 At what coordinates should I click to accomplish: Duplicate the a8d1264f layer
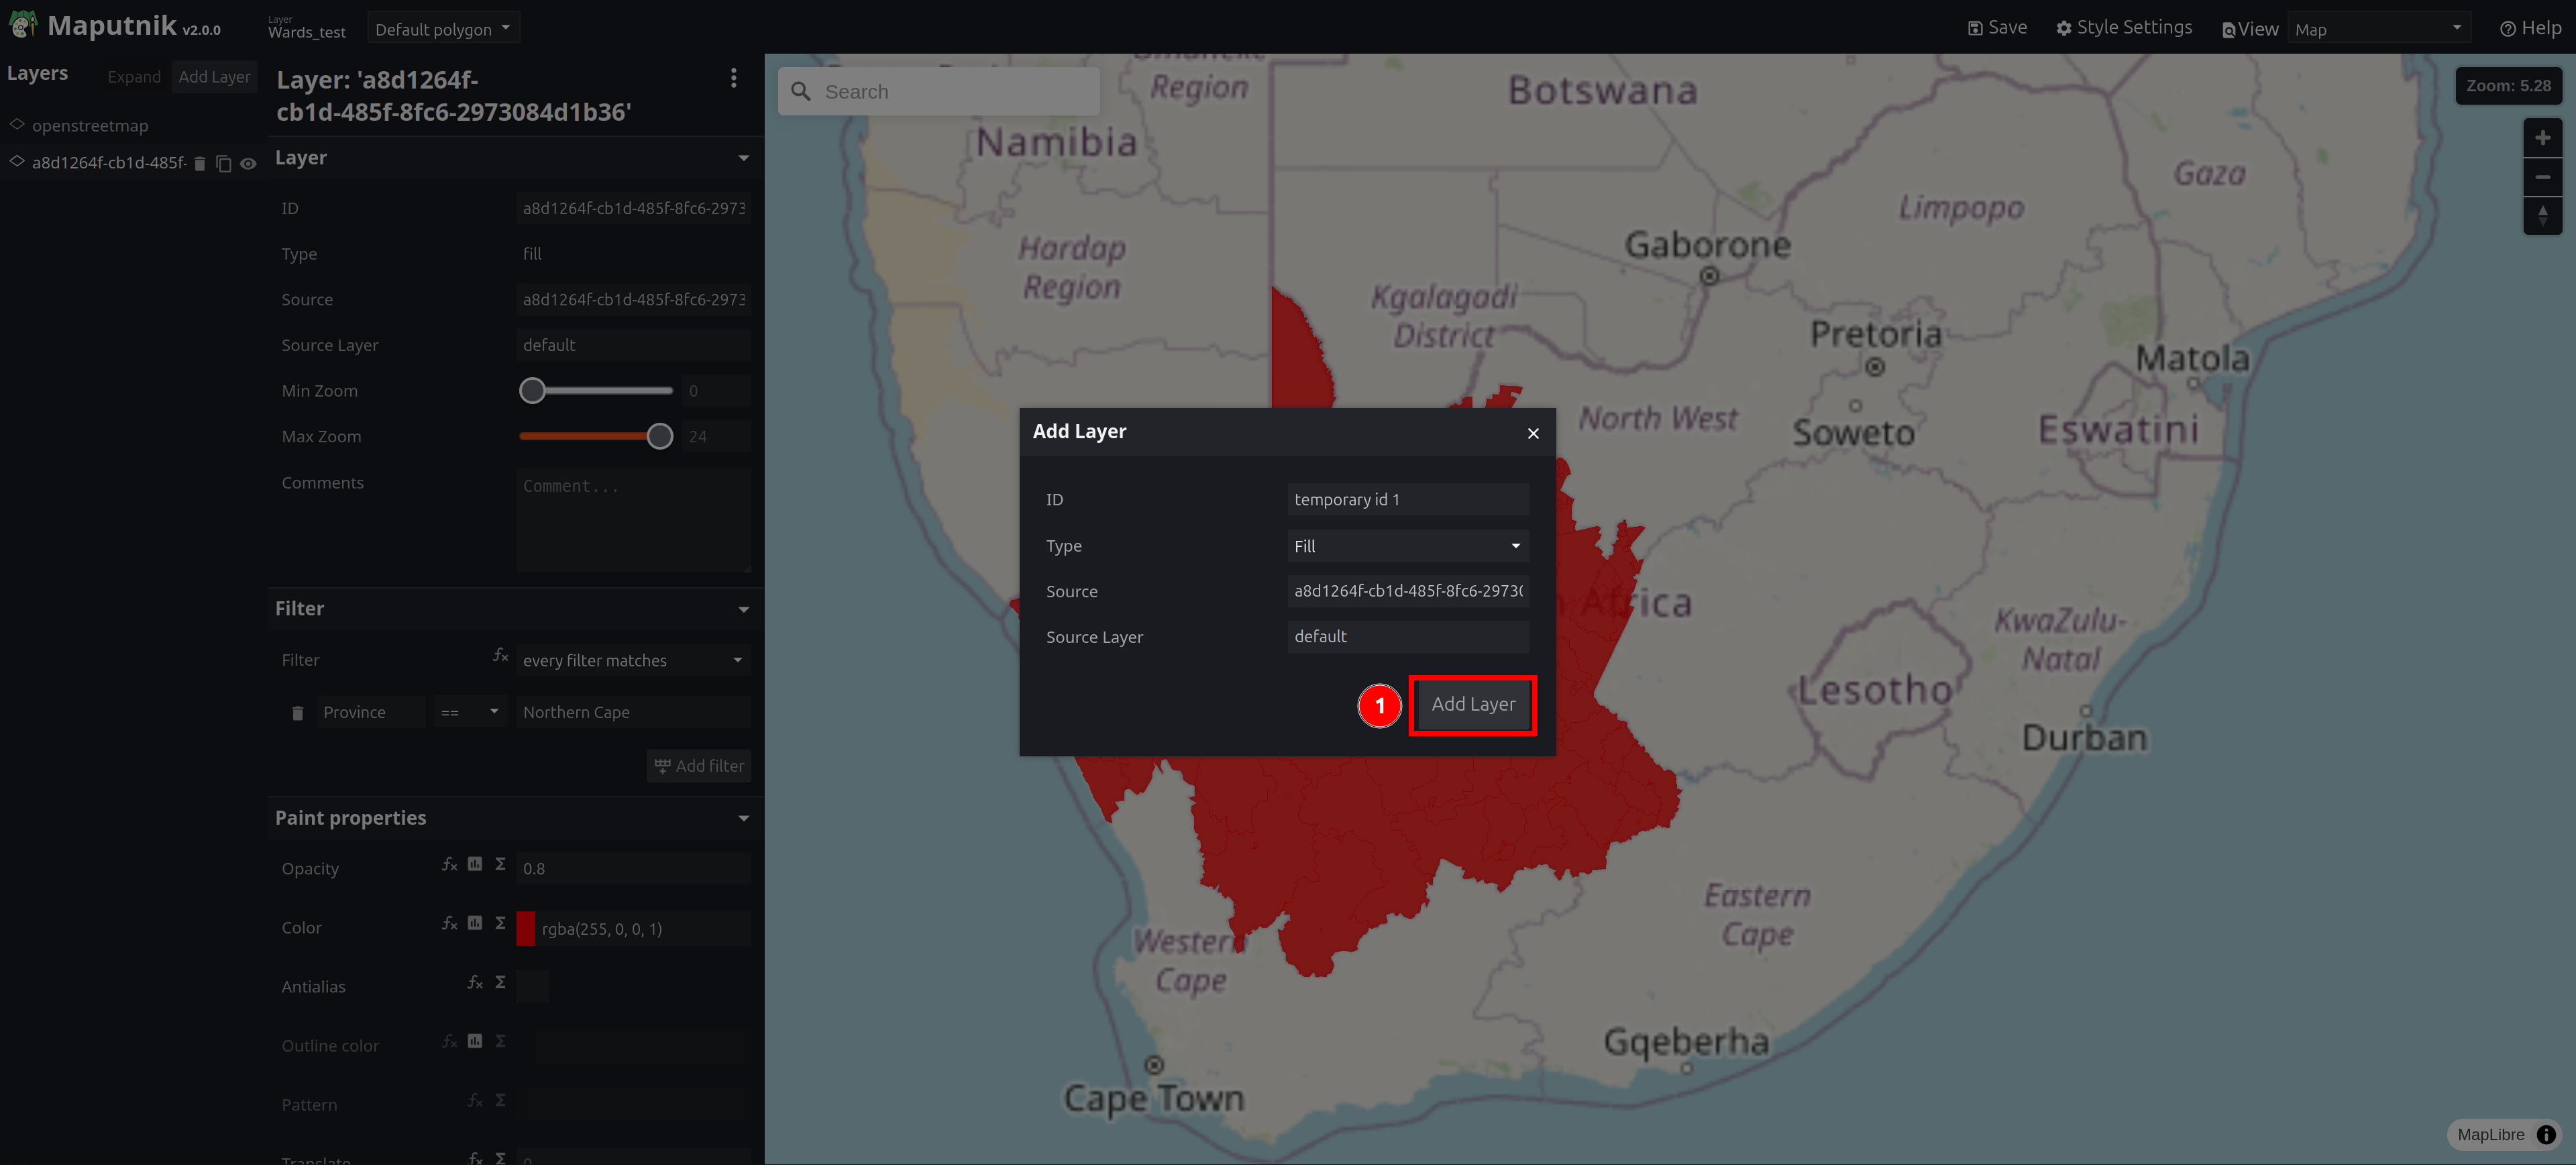224,163
